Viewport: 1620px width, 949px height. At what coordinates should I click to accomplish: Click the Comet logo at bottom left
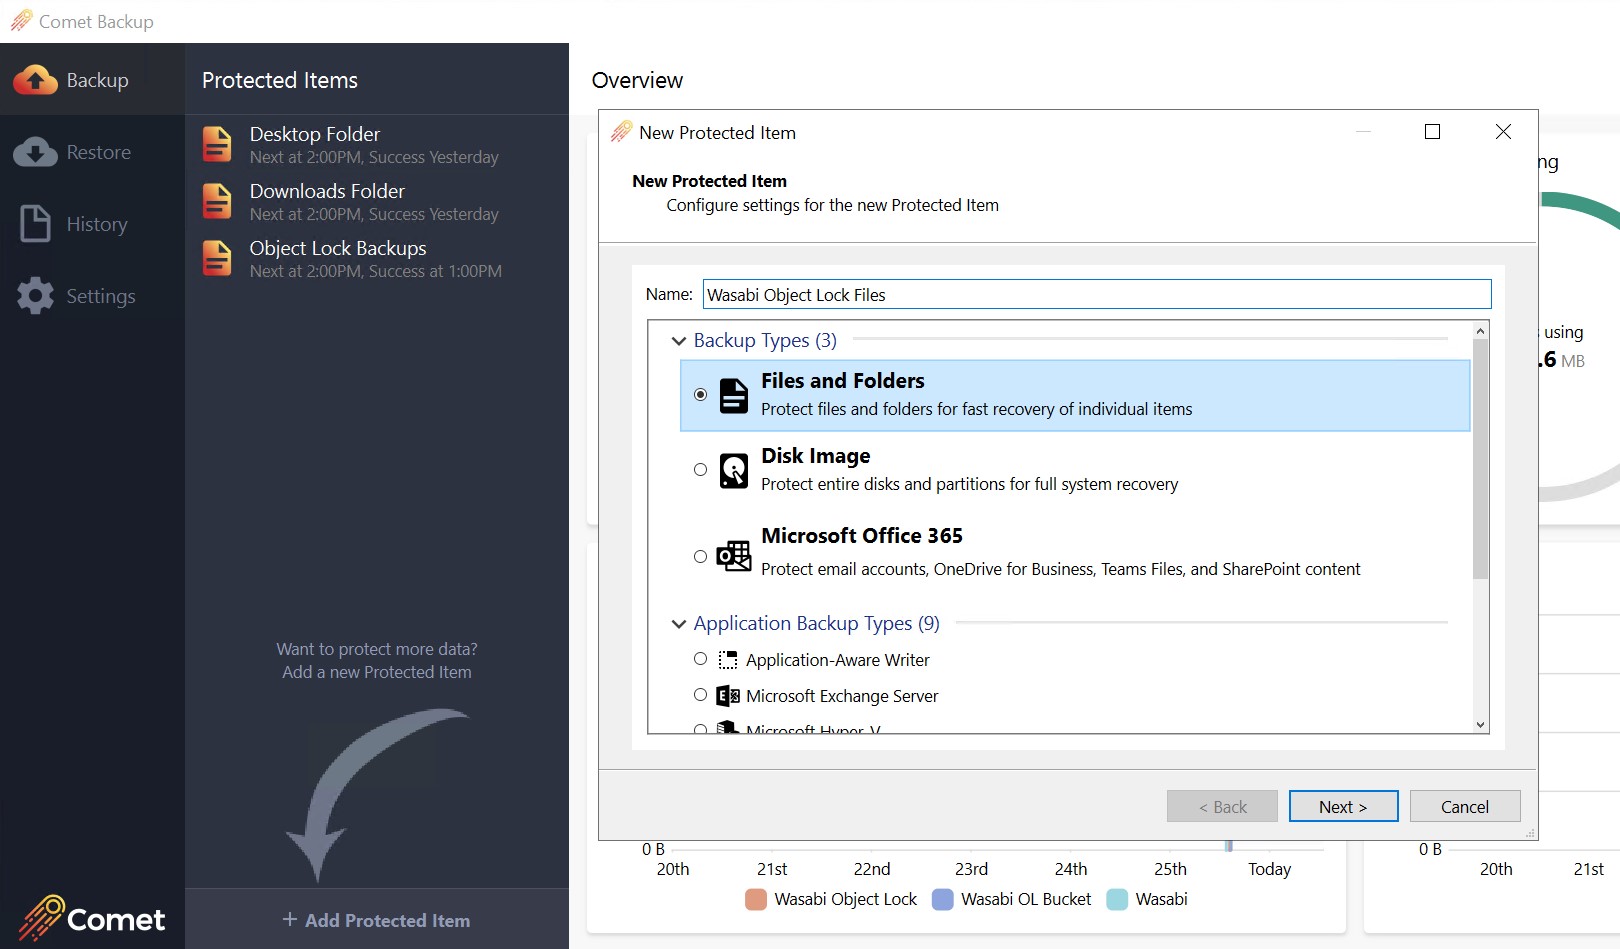coord(91,918)
